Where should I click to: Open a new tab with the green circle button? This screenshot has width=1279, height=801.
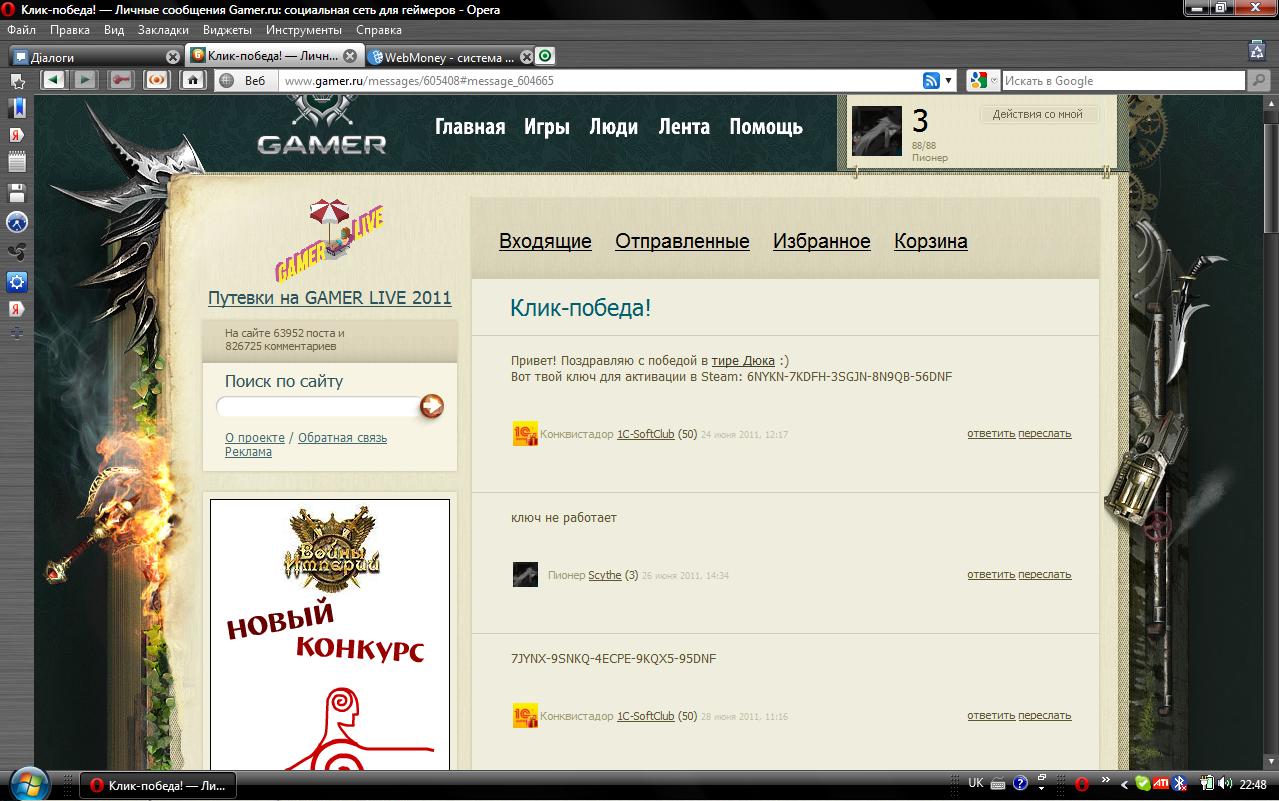546,56
